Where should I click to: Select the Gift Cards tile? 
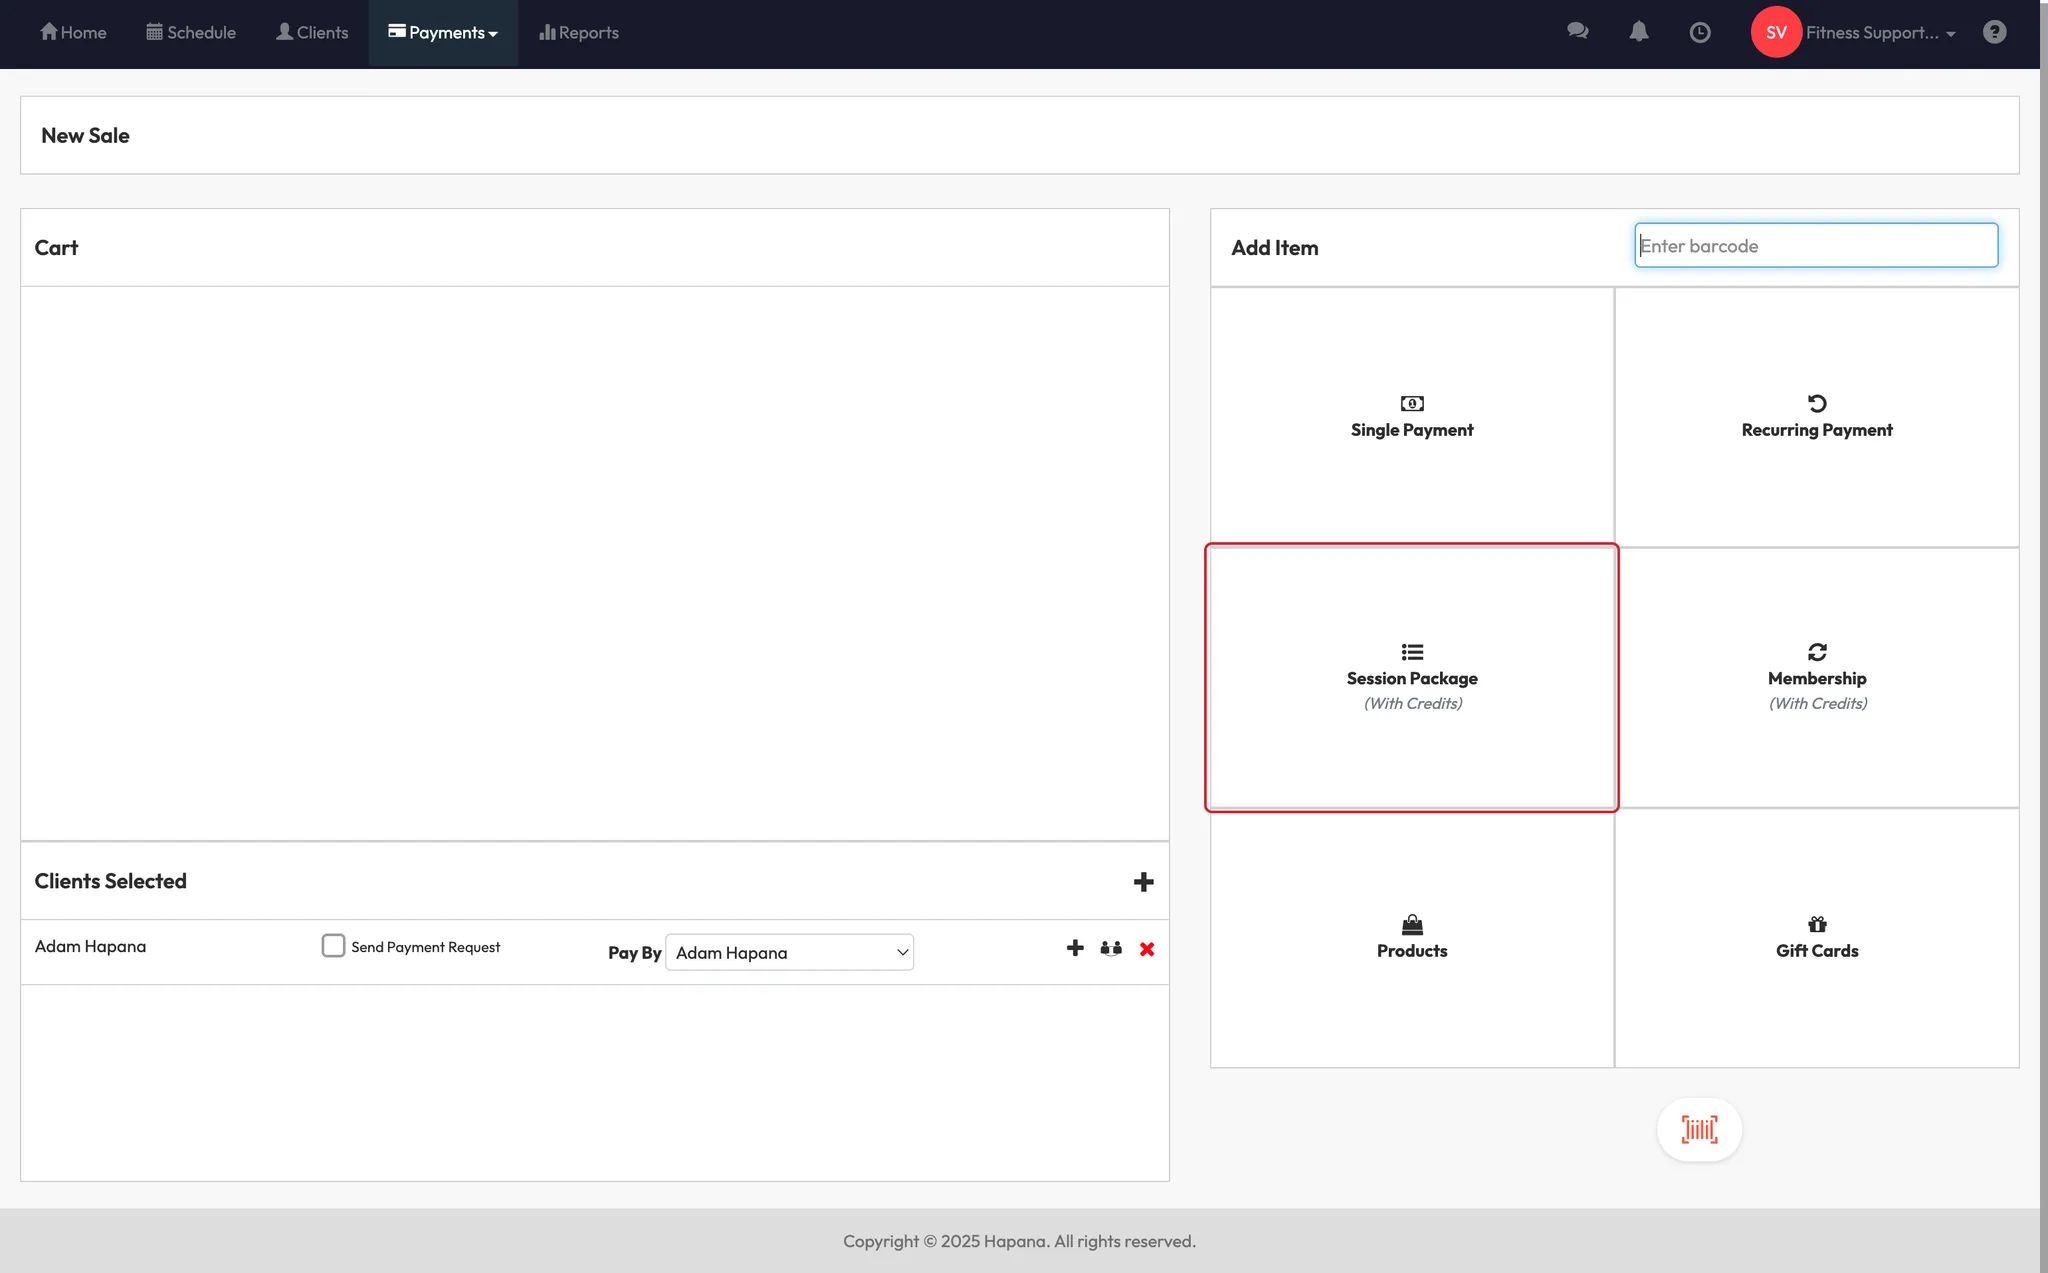coord(1816,938)
